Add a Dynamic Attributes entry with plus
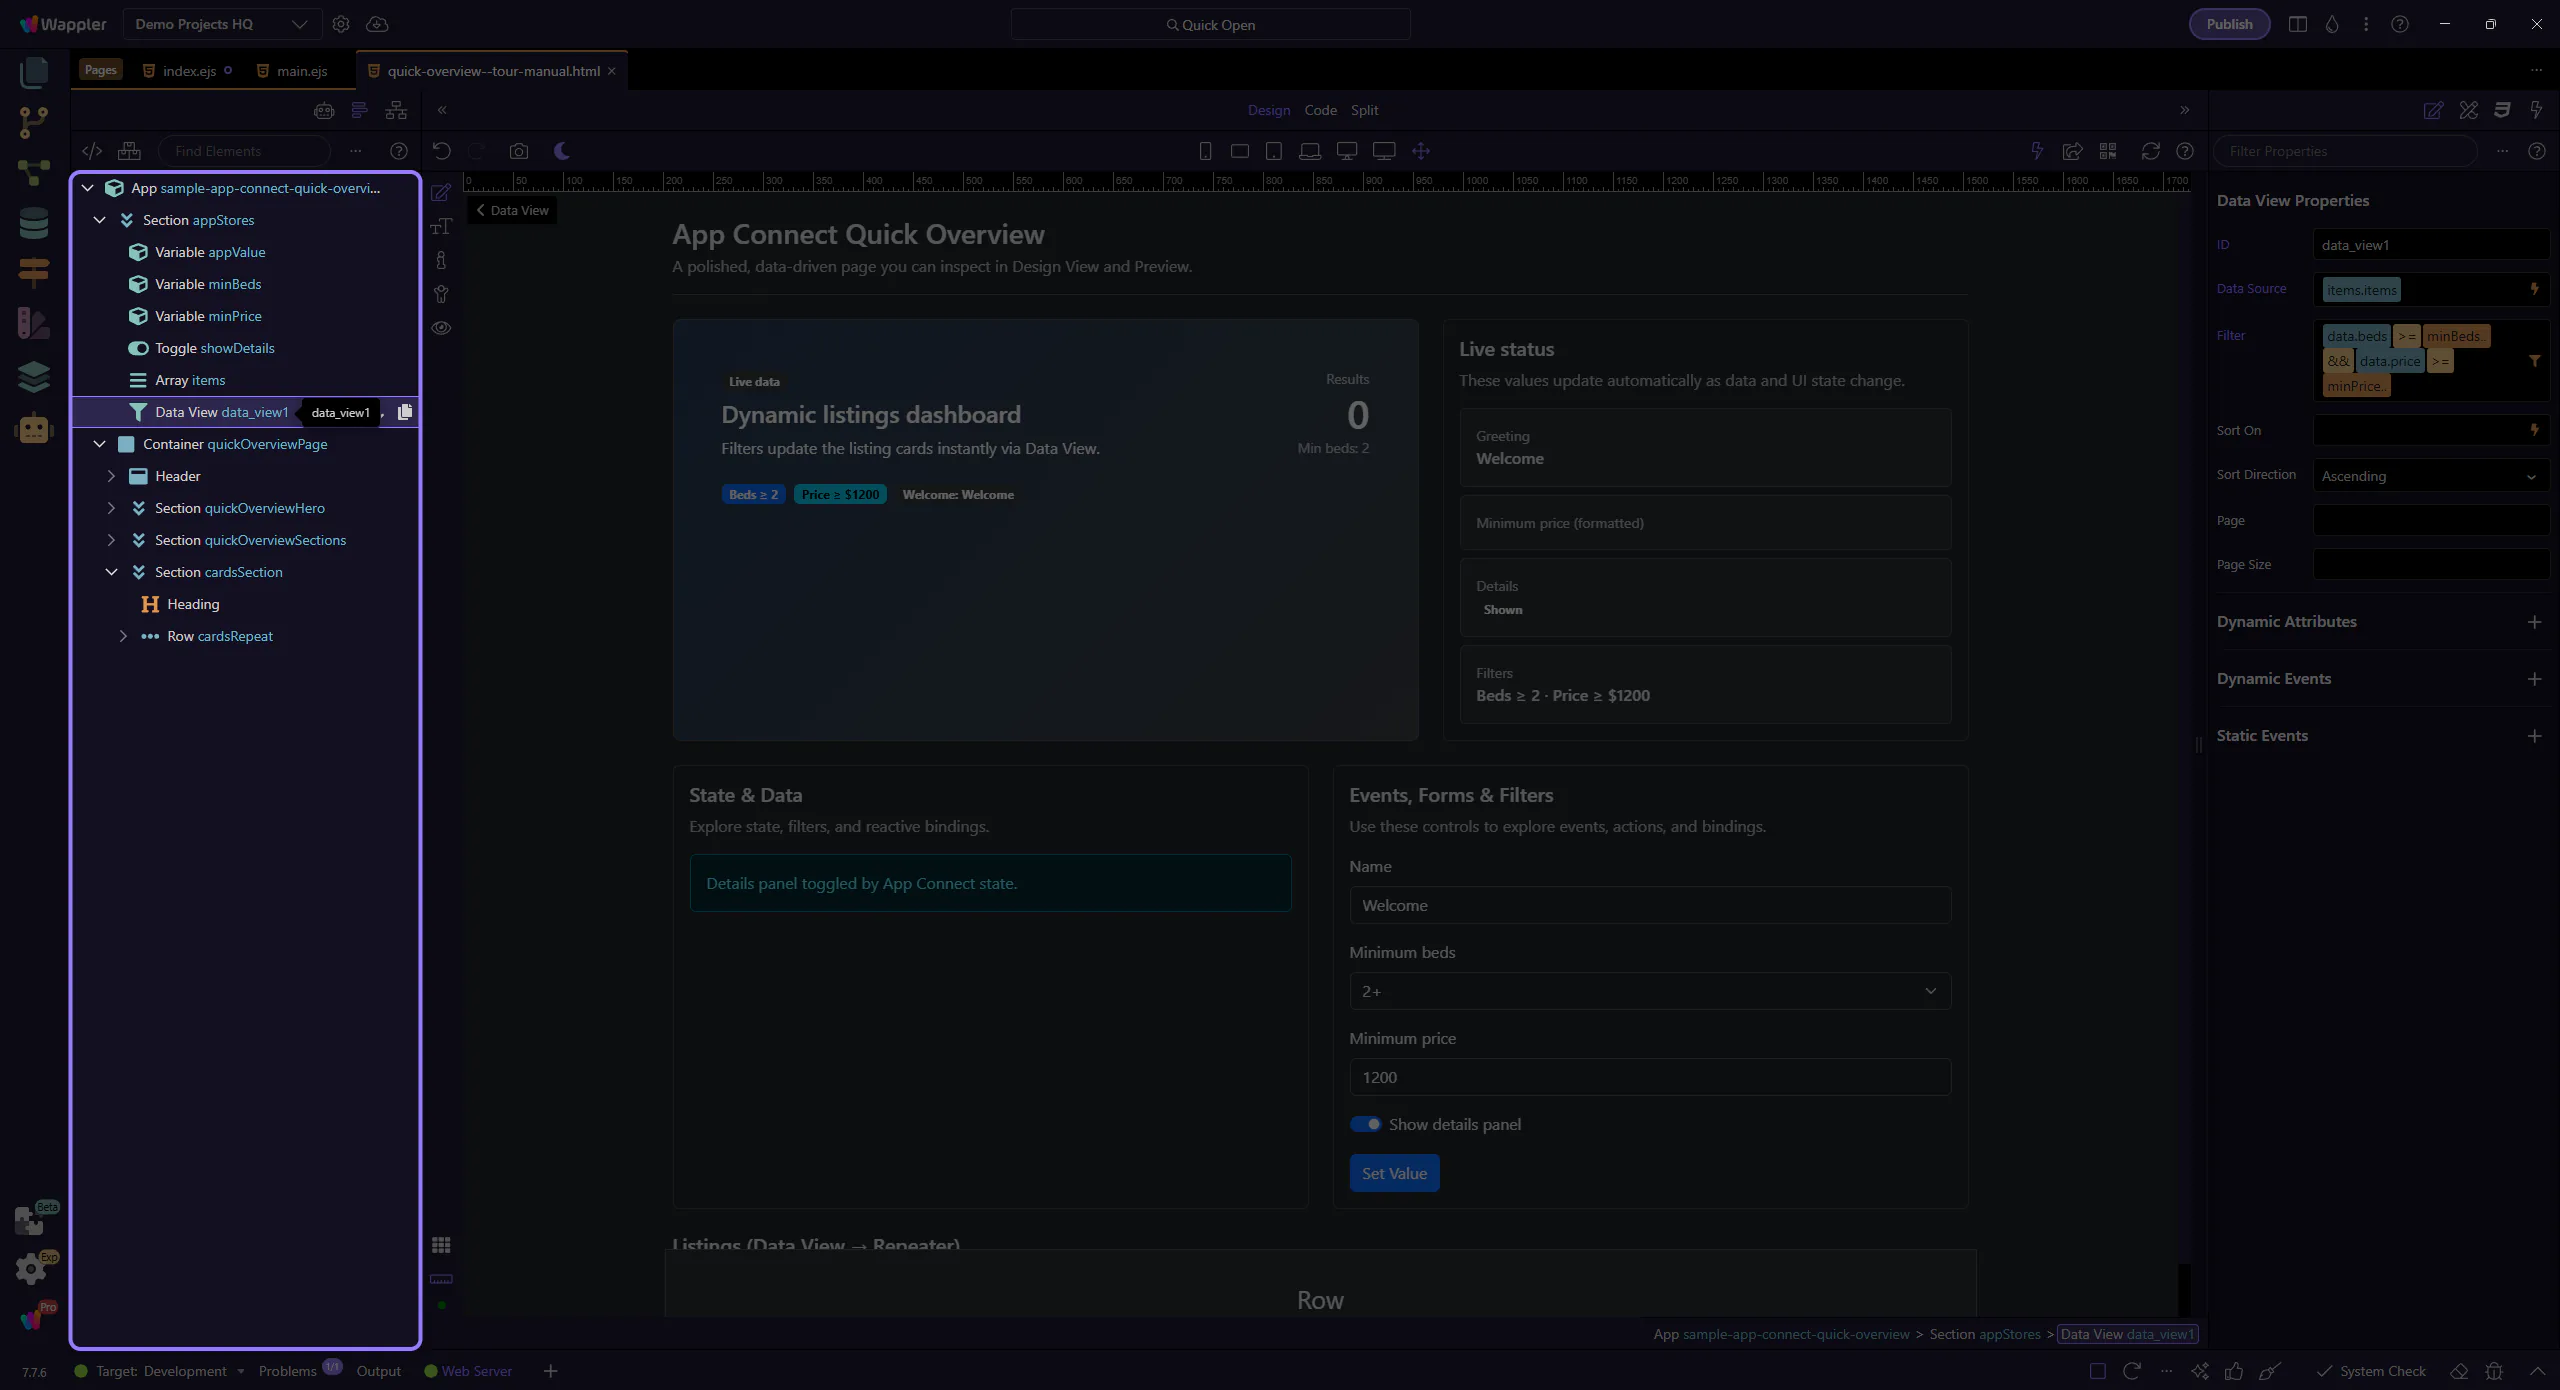The image size is (2560, 1390). tap(2534, 622)
